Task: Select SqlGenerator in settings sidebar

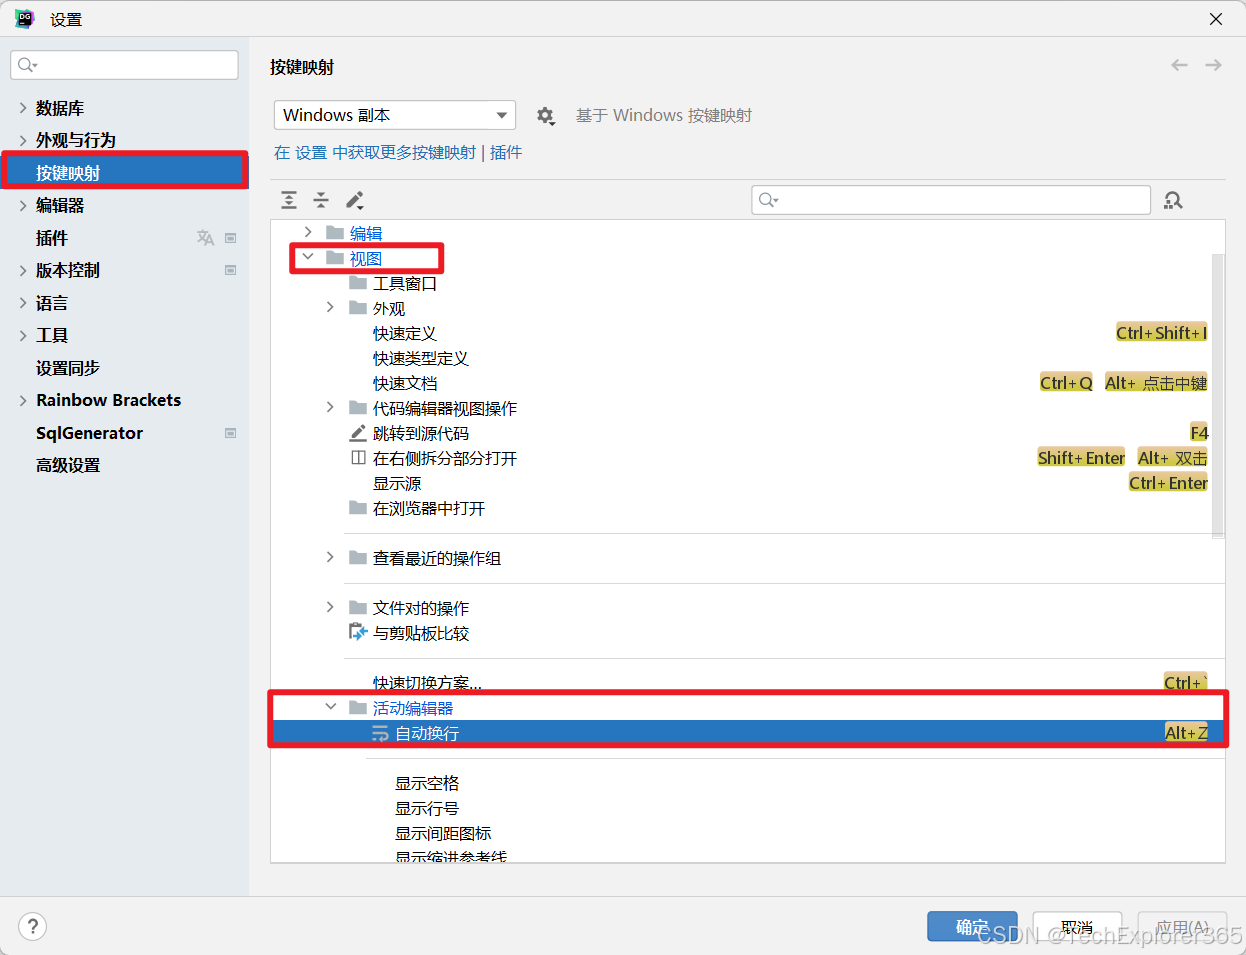Action: point(124,433)
